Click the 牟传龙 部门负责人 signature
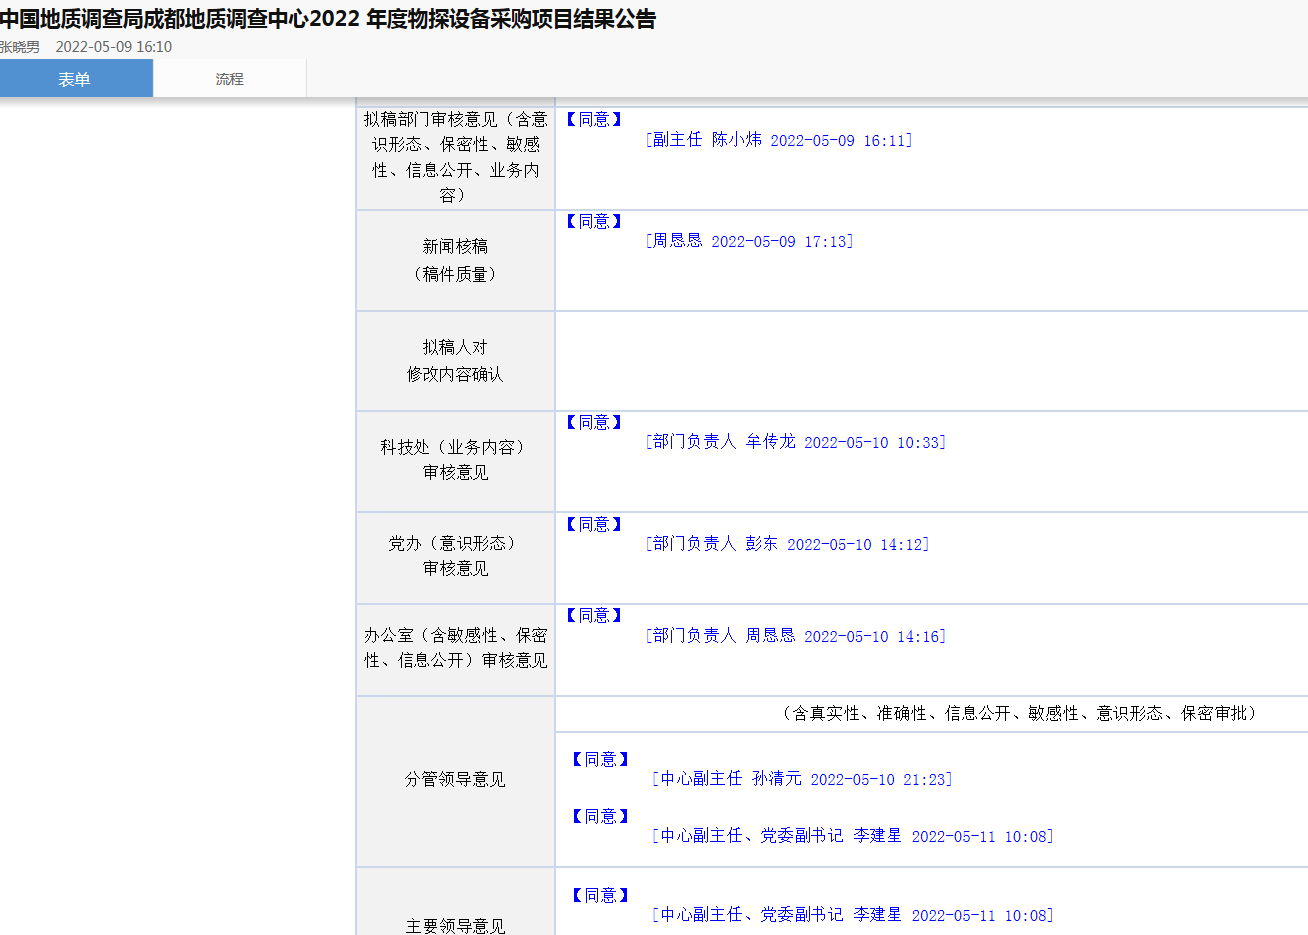The image size is (1308, 935). [x=796, y=442]
